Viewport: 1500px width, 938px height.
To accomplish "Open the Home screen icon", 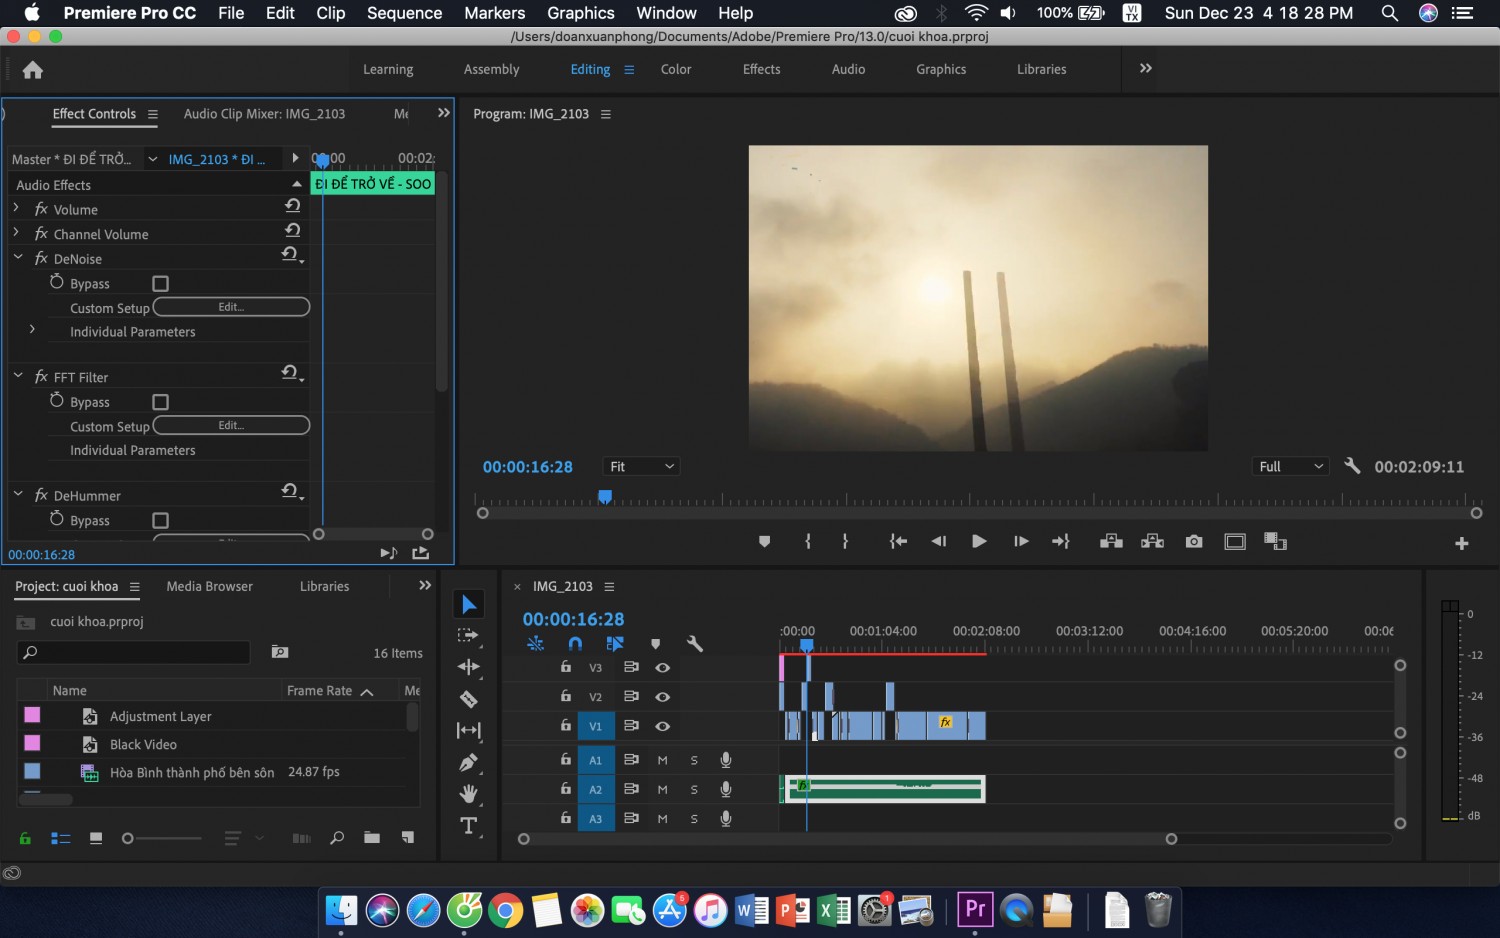I will click(33, 70).
